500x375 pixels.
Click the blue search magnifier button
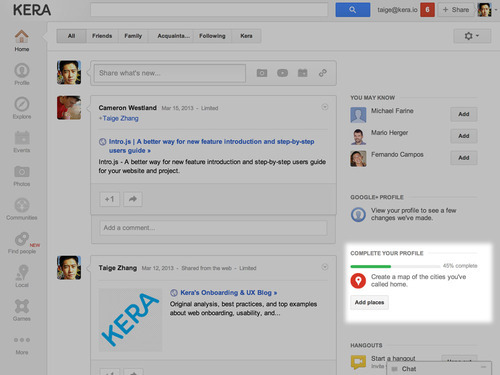pyautogui.click(x=353, y=10)
